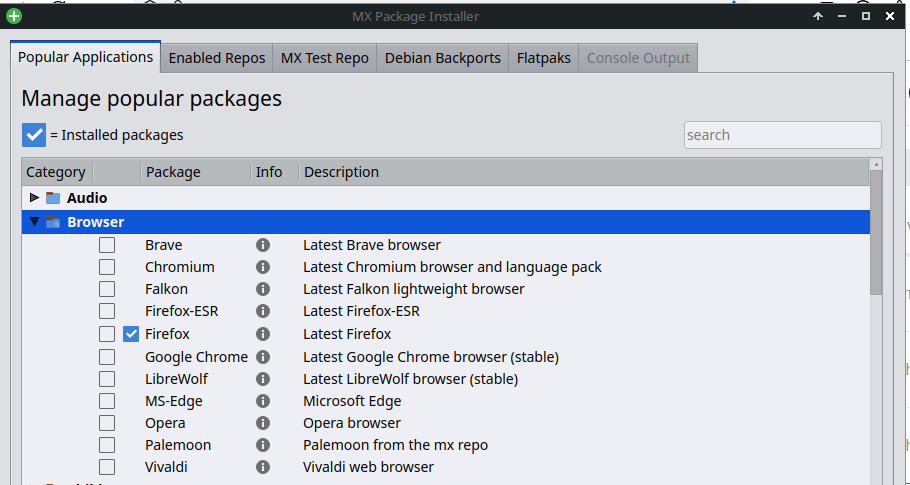This screenshot has width=910, height=485.
Task: Click the Description column header
Action: tap(583, 172)
